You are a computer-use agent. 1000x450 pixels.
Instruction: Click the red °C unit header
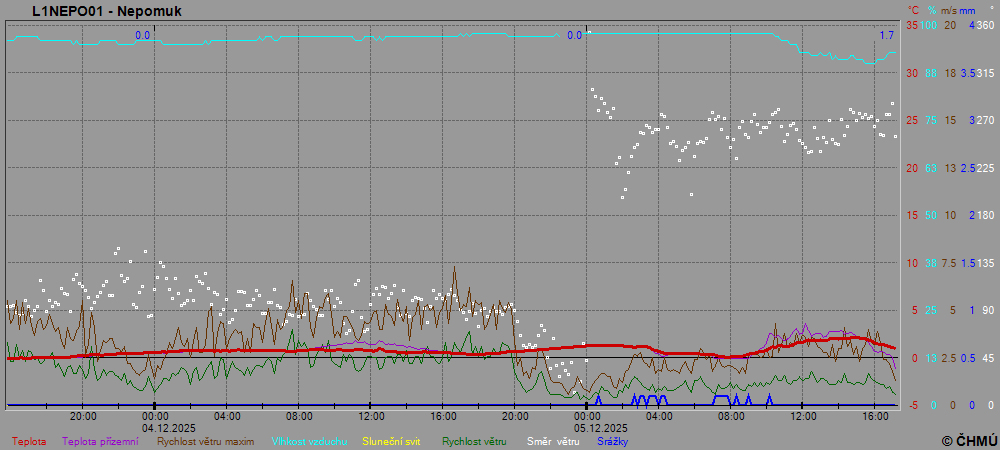coord(912,10)
